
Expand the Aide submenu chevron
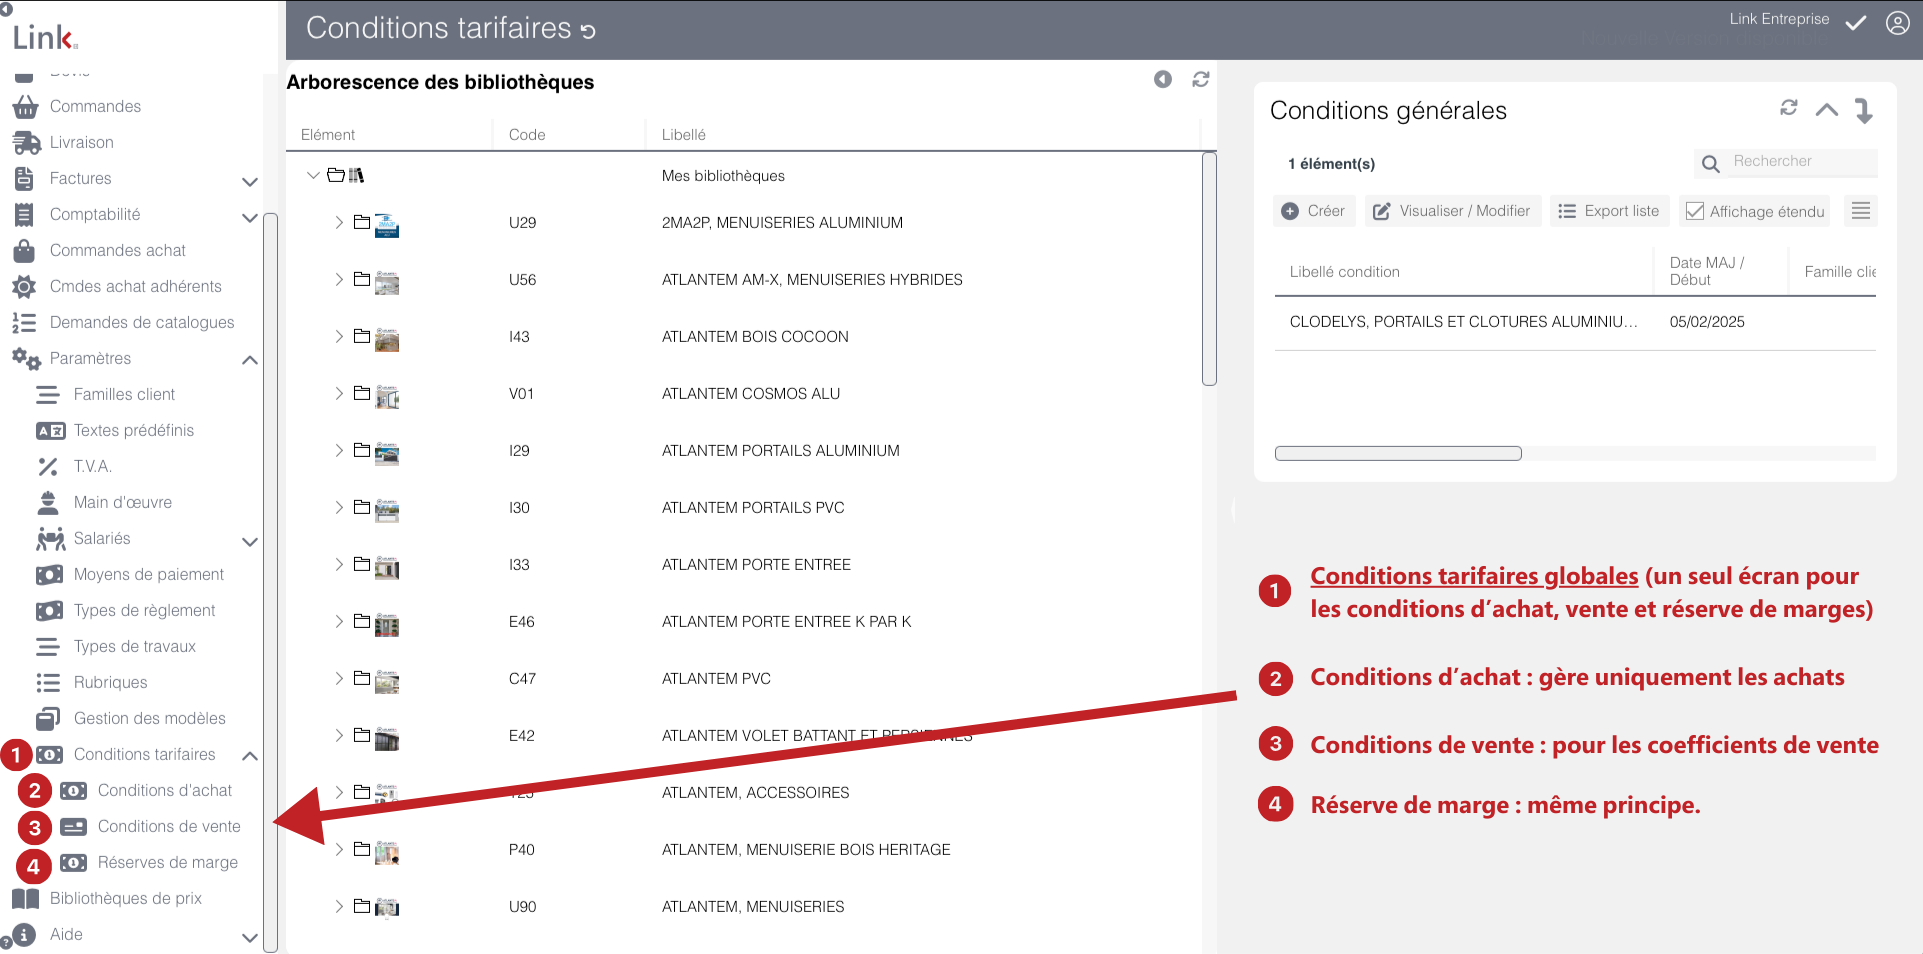tap(250, 937)
